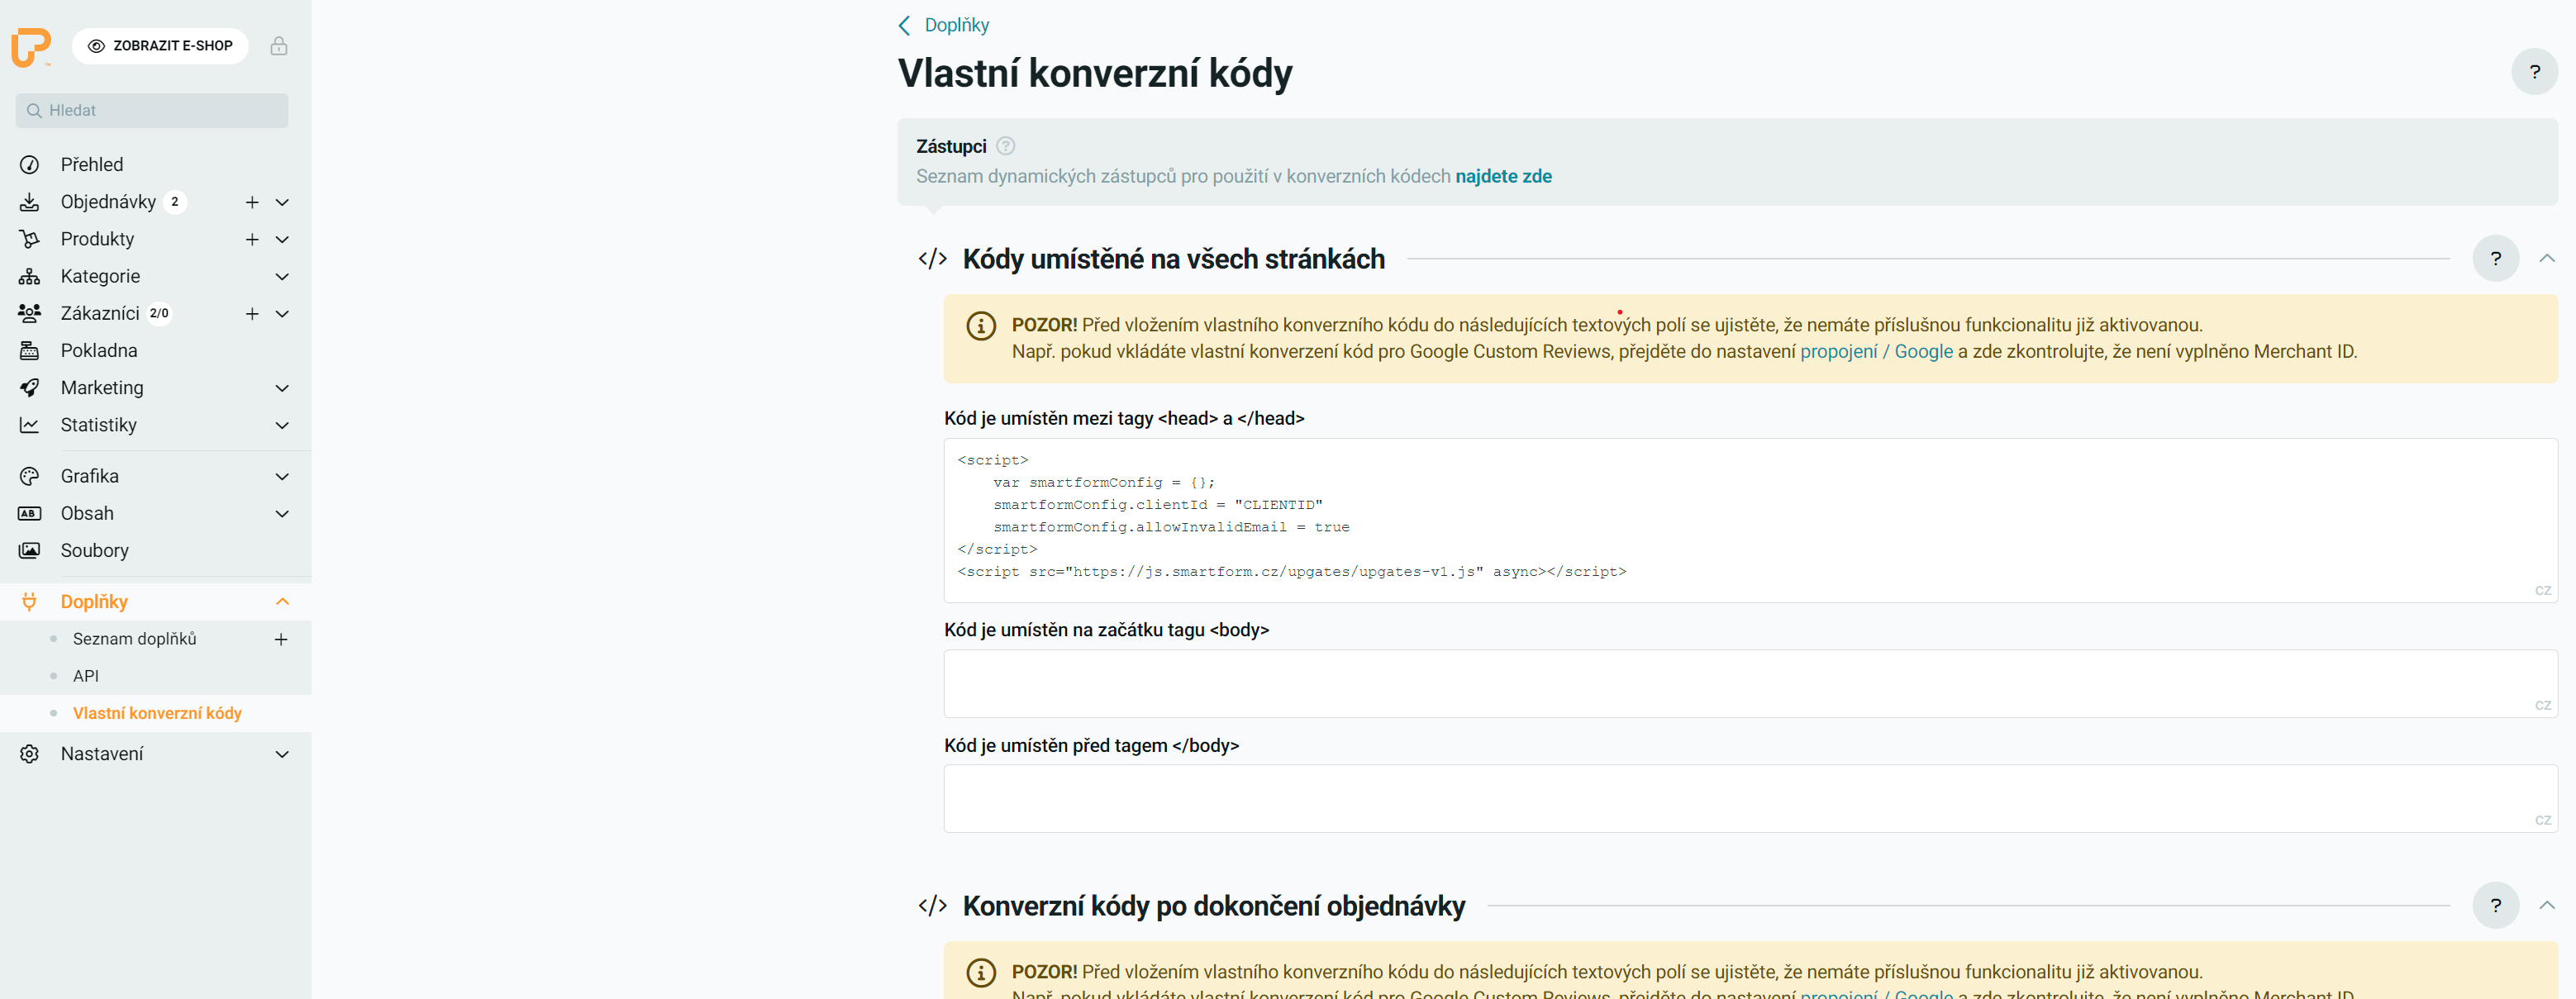Click the plus icon next to Zákazníci
This screenshot has height=999, width=2576.
click(252, 314)
